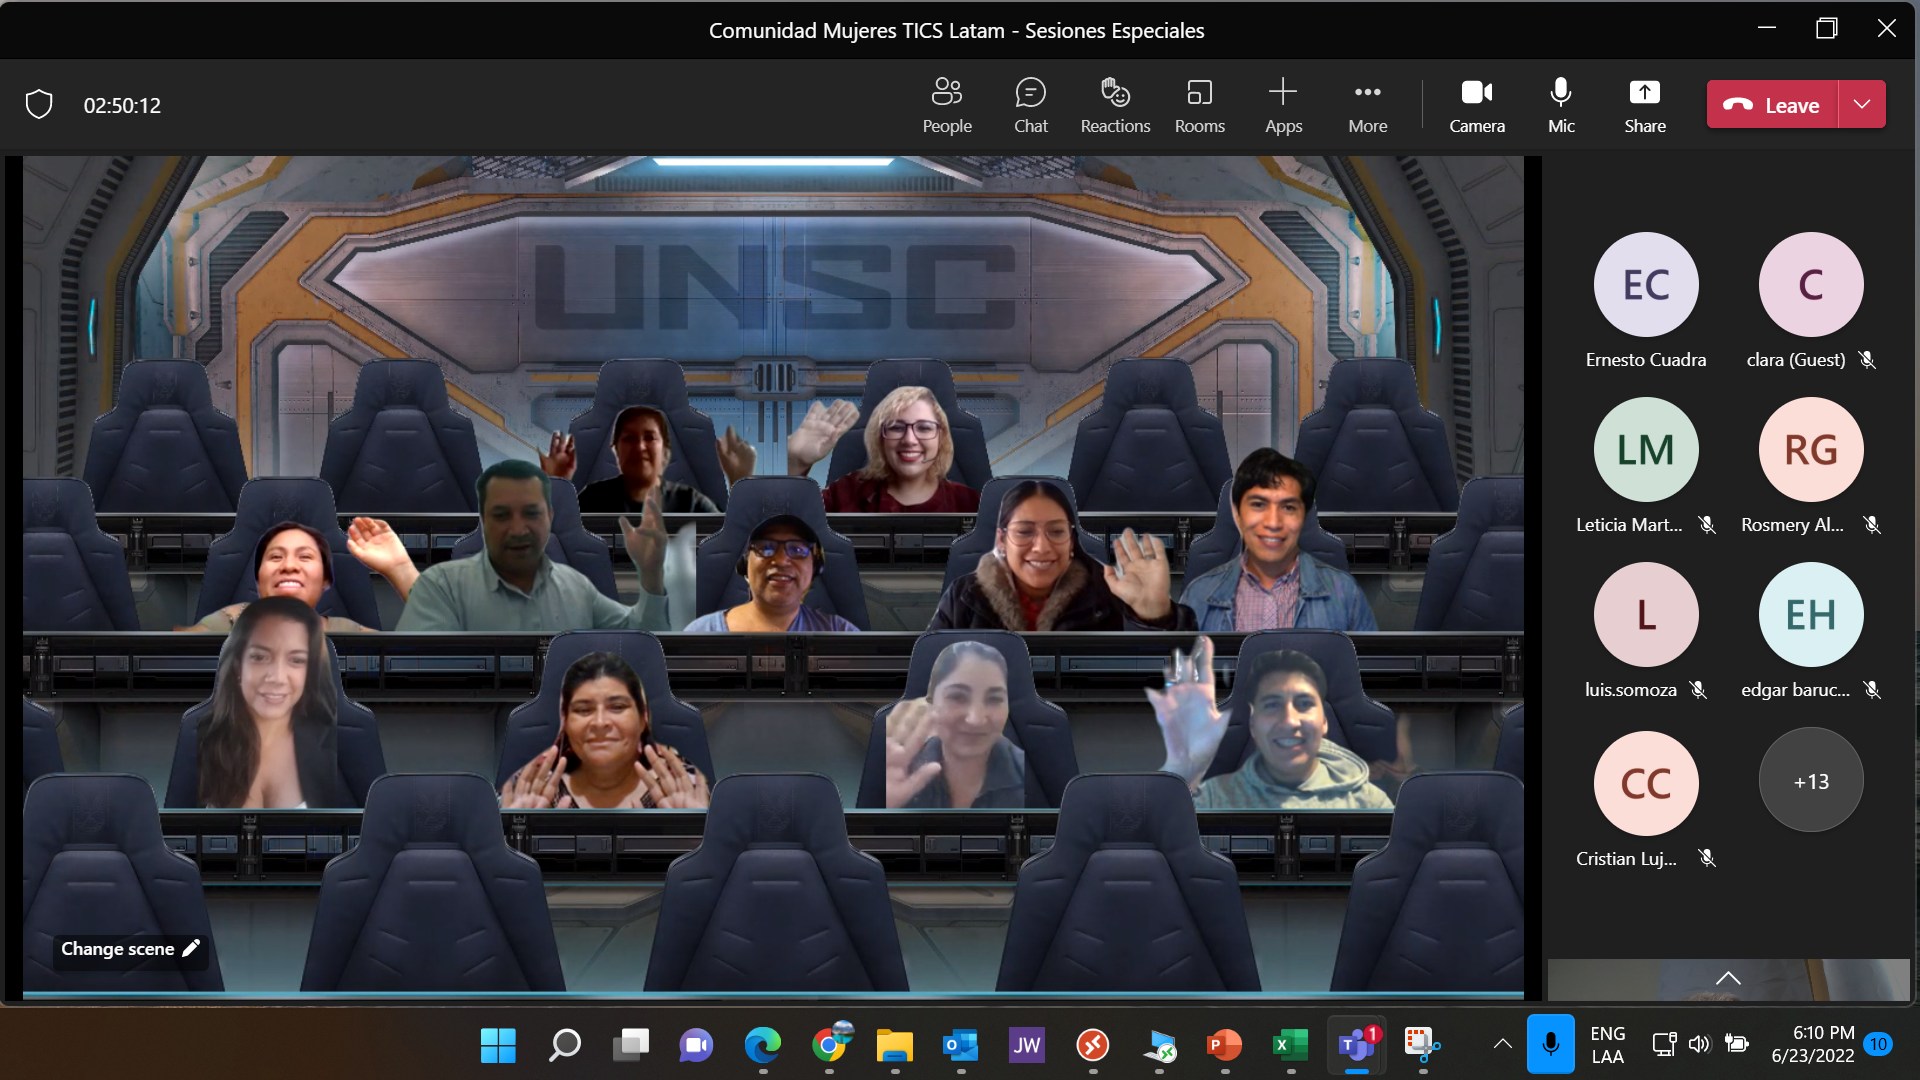Viewport: 1920px width, 1080px height.
Task: Open More options menu
Action: pyautogui.click(x=1367, y=105)
